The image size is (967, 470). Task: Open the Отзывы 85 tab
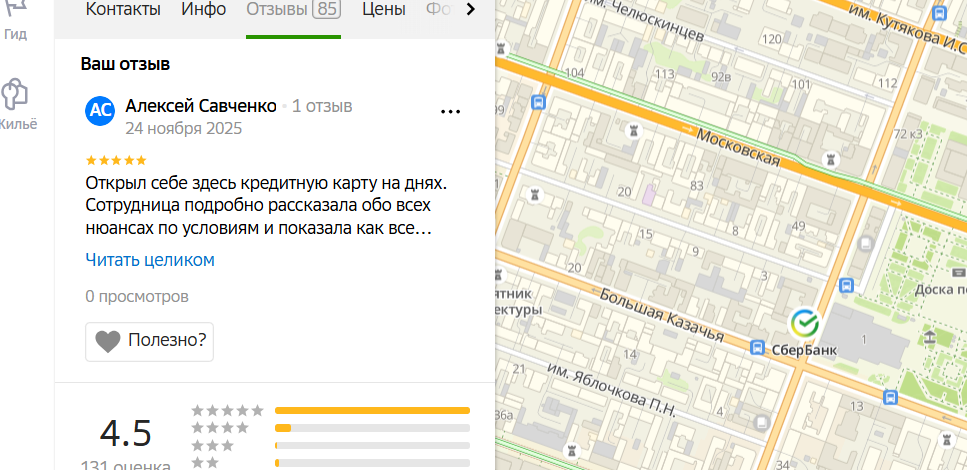[294, 10]
